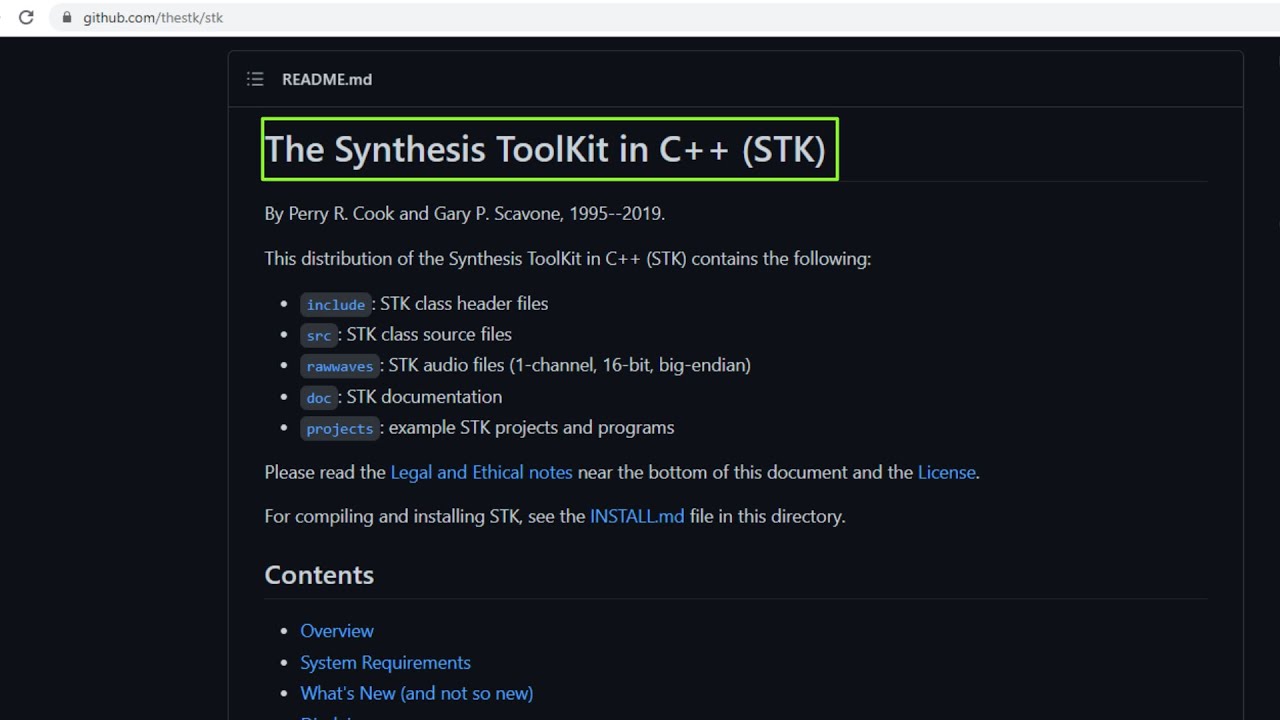The image size is (1280, 720).
Task: Click the site security lock icon
Action: [67, 18]
